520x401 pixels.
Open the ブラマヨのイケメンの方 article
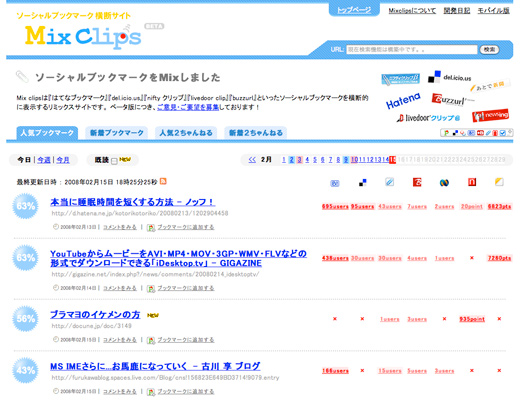(x=95, y=314)
